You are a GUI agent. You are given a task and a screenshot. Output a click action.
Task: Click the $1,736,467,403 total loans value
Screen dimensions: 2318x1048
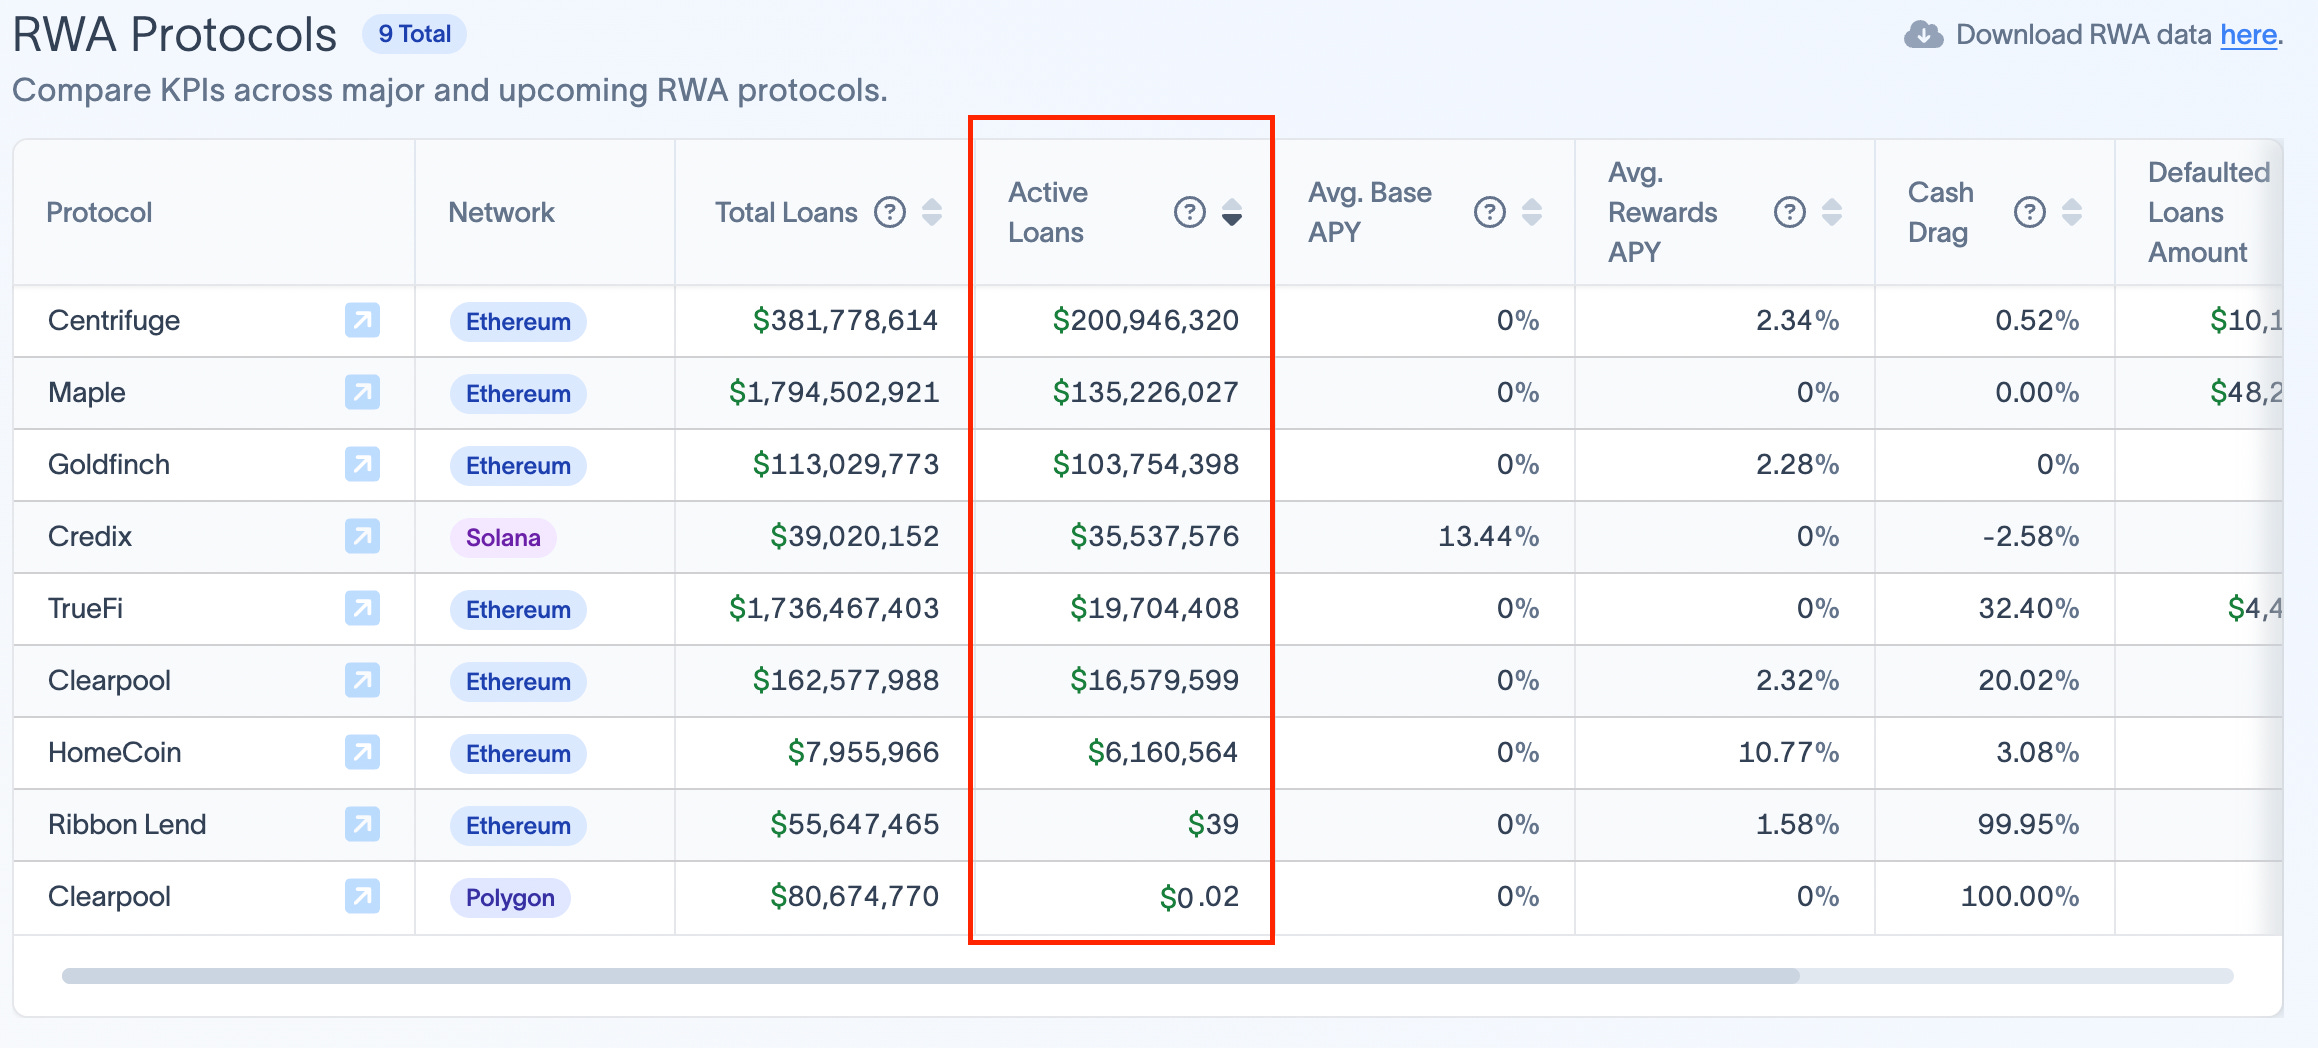834,608
